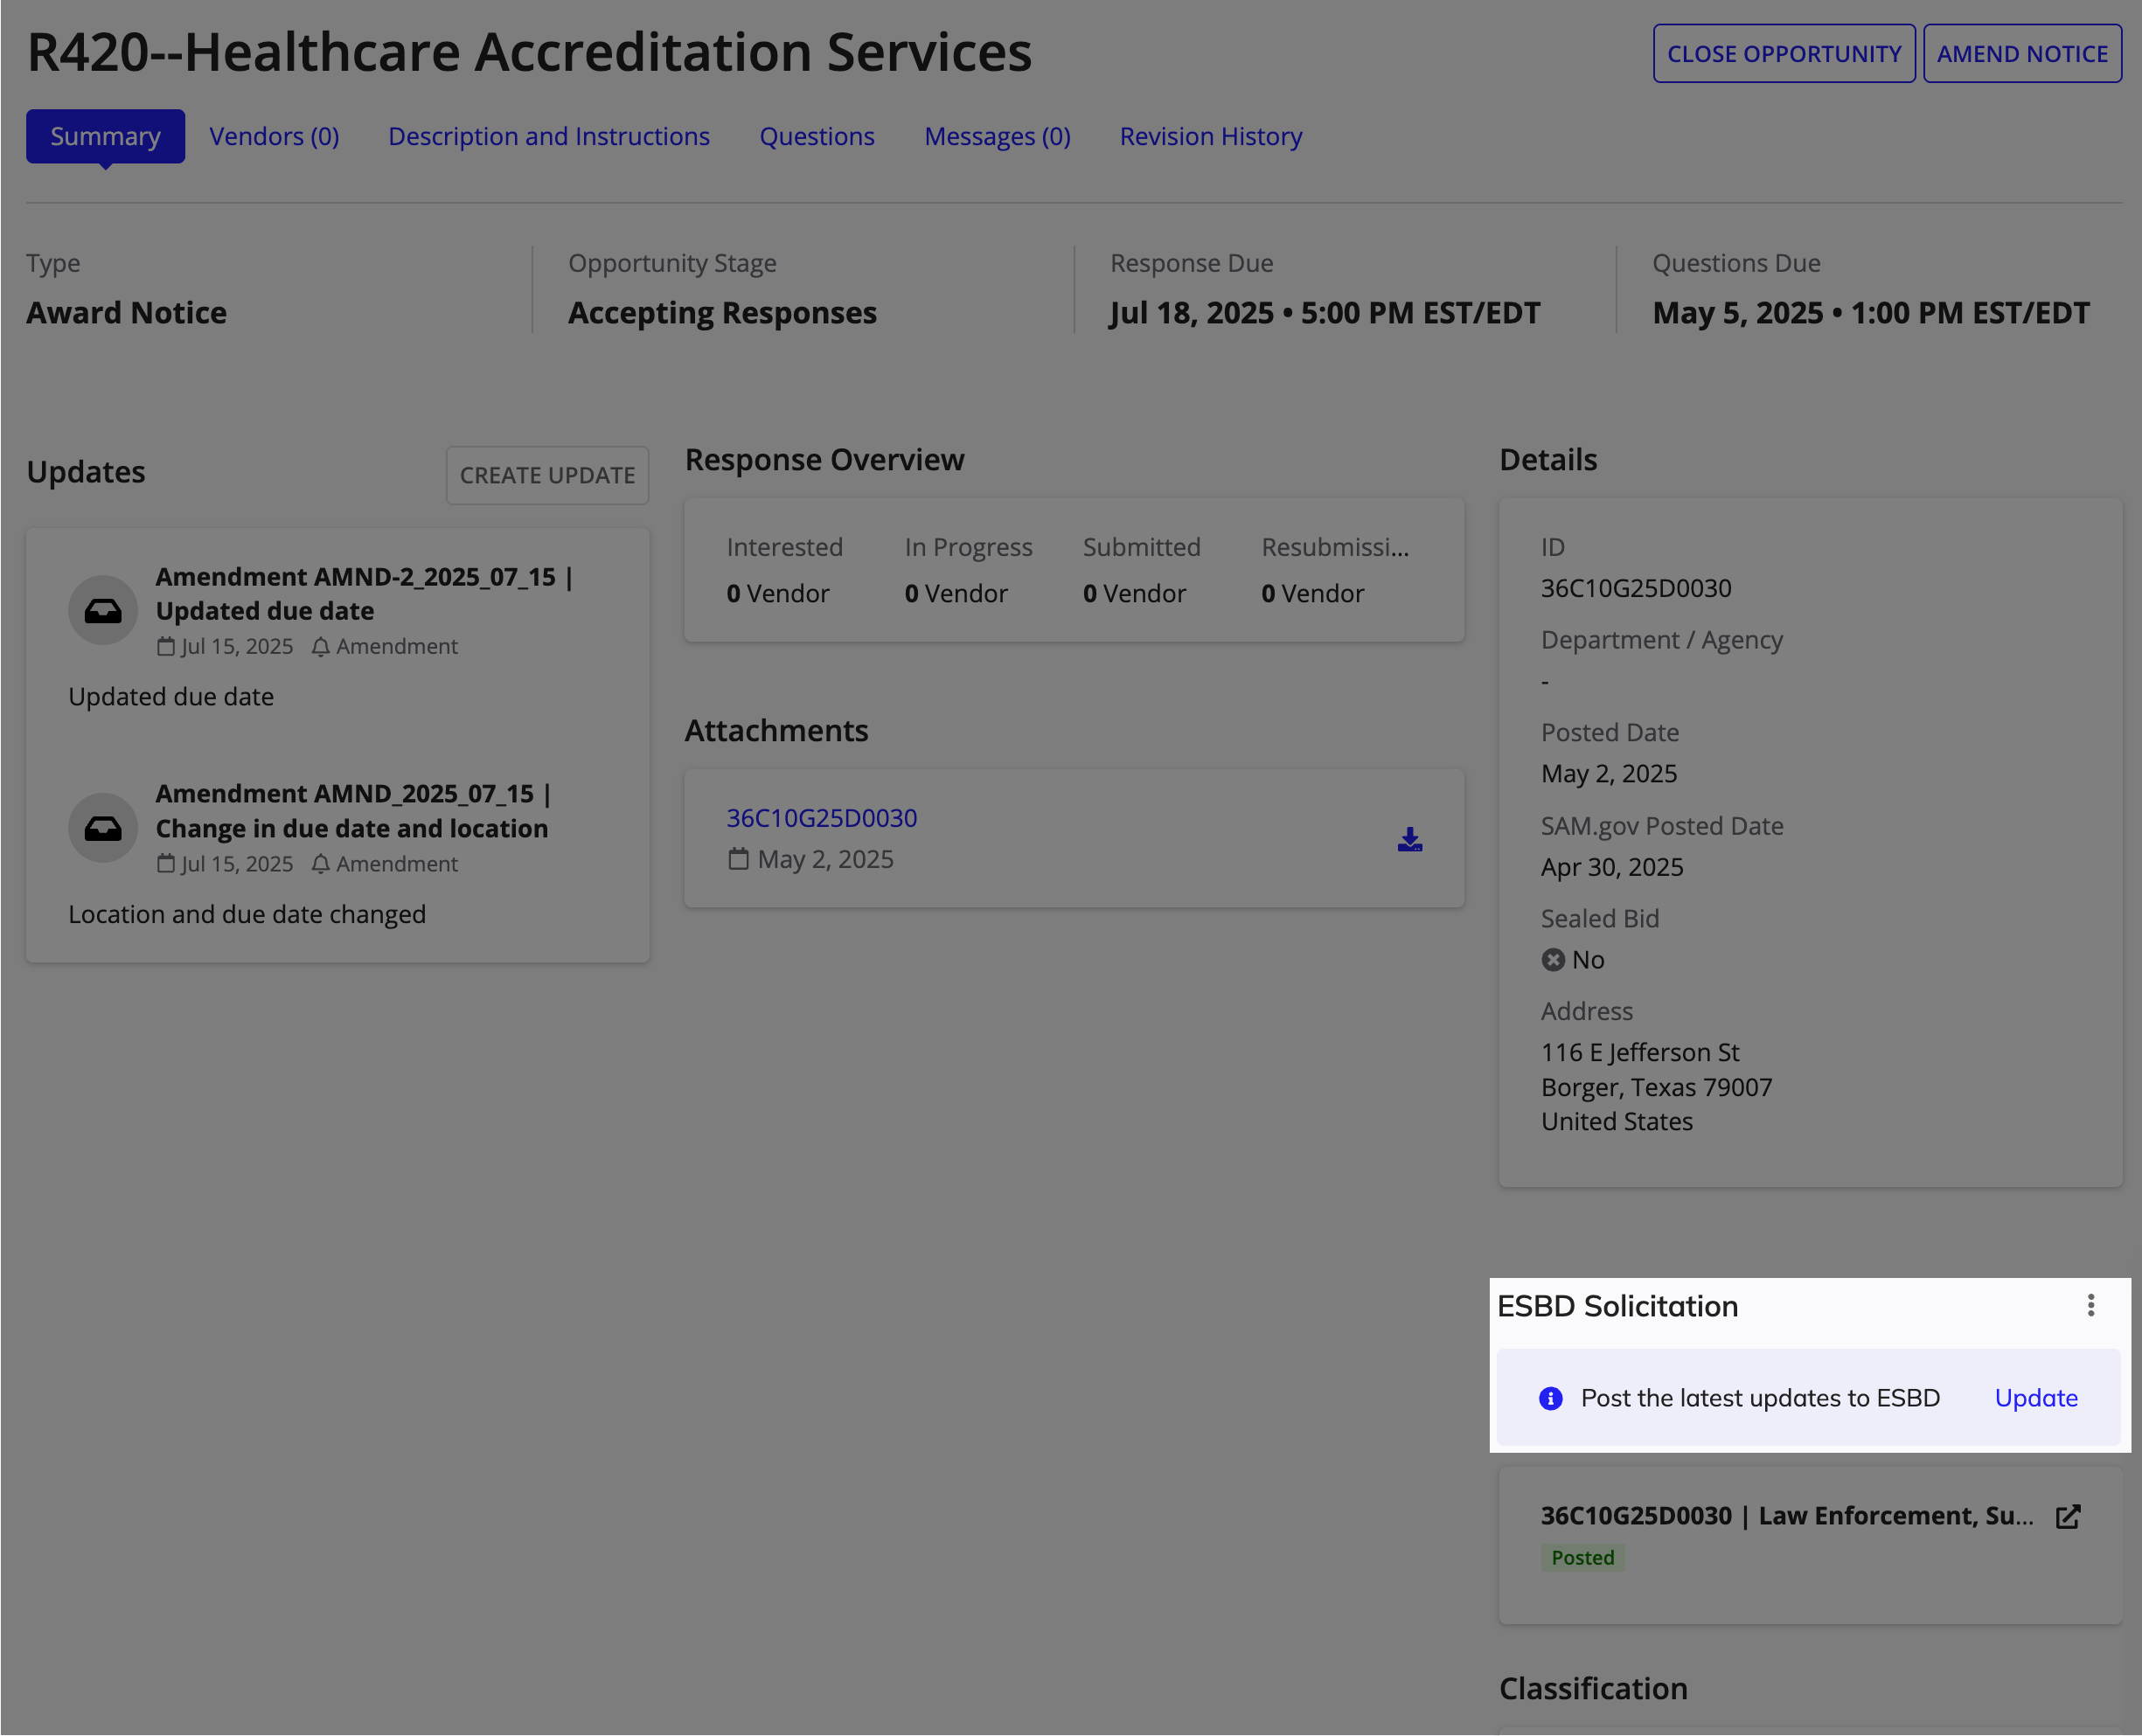The image size is (2142, 1736).
Task: Open 36C10G25D0030 | Law Enforcement posting
Action: [x=1787, y=1516]
